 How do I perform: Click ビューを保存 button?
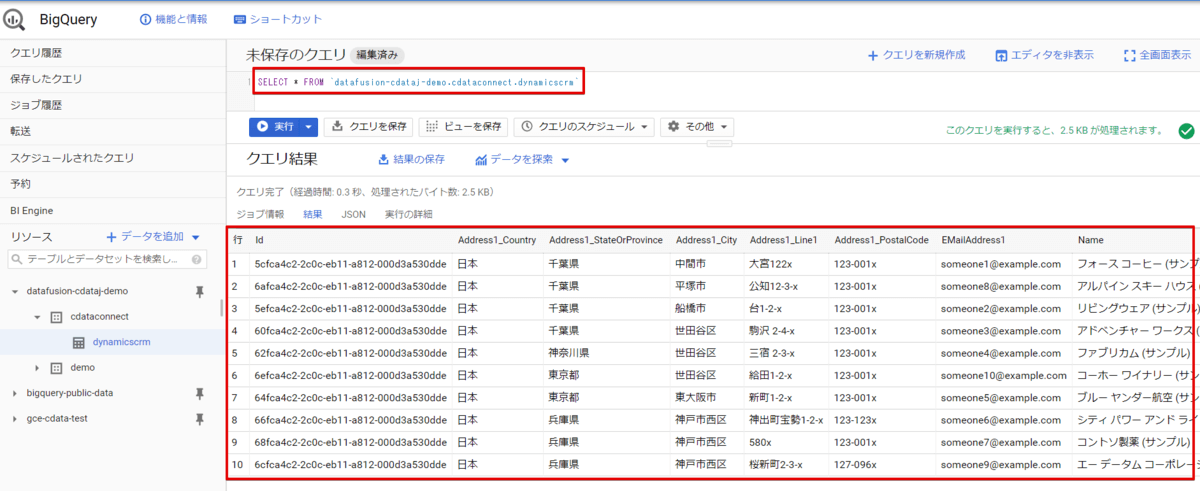point(464,127)
